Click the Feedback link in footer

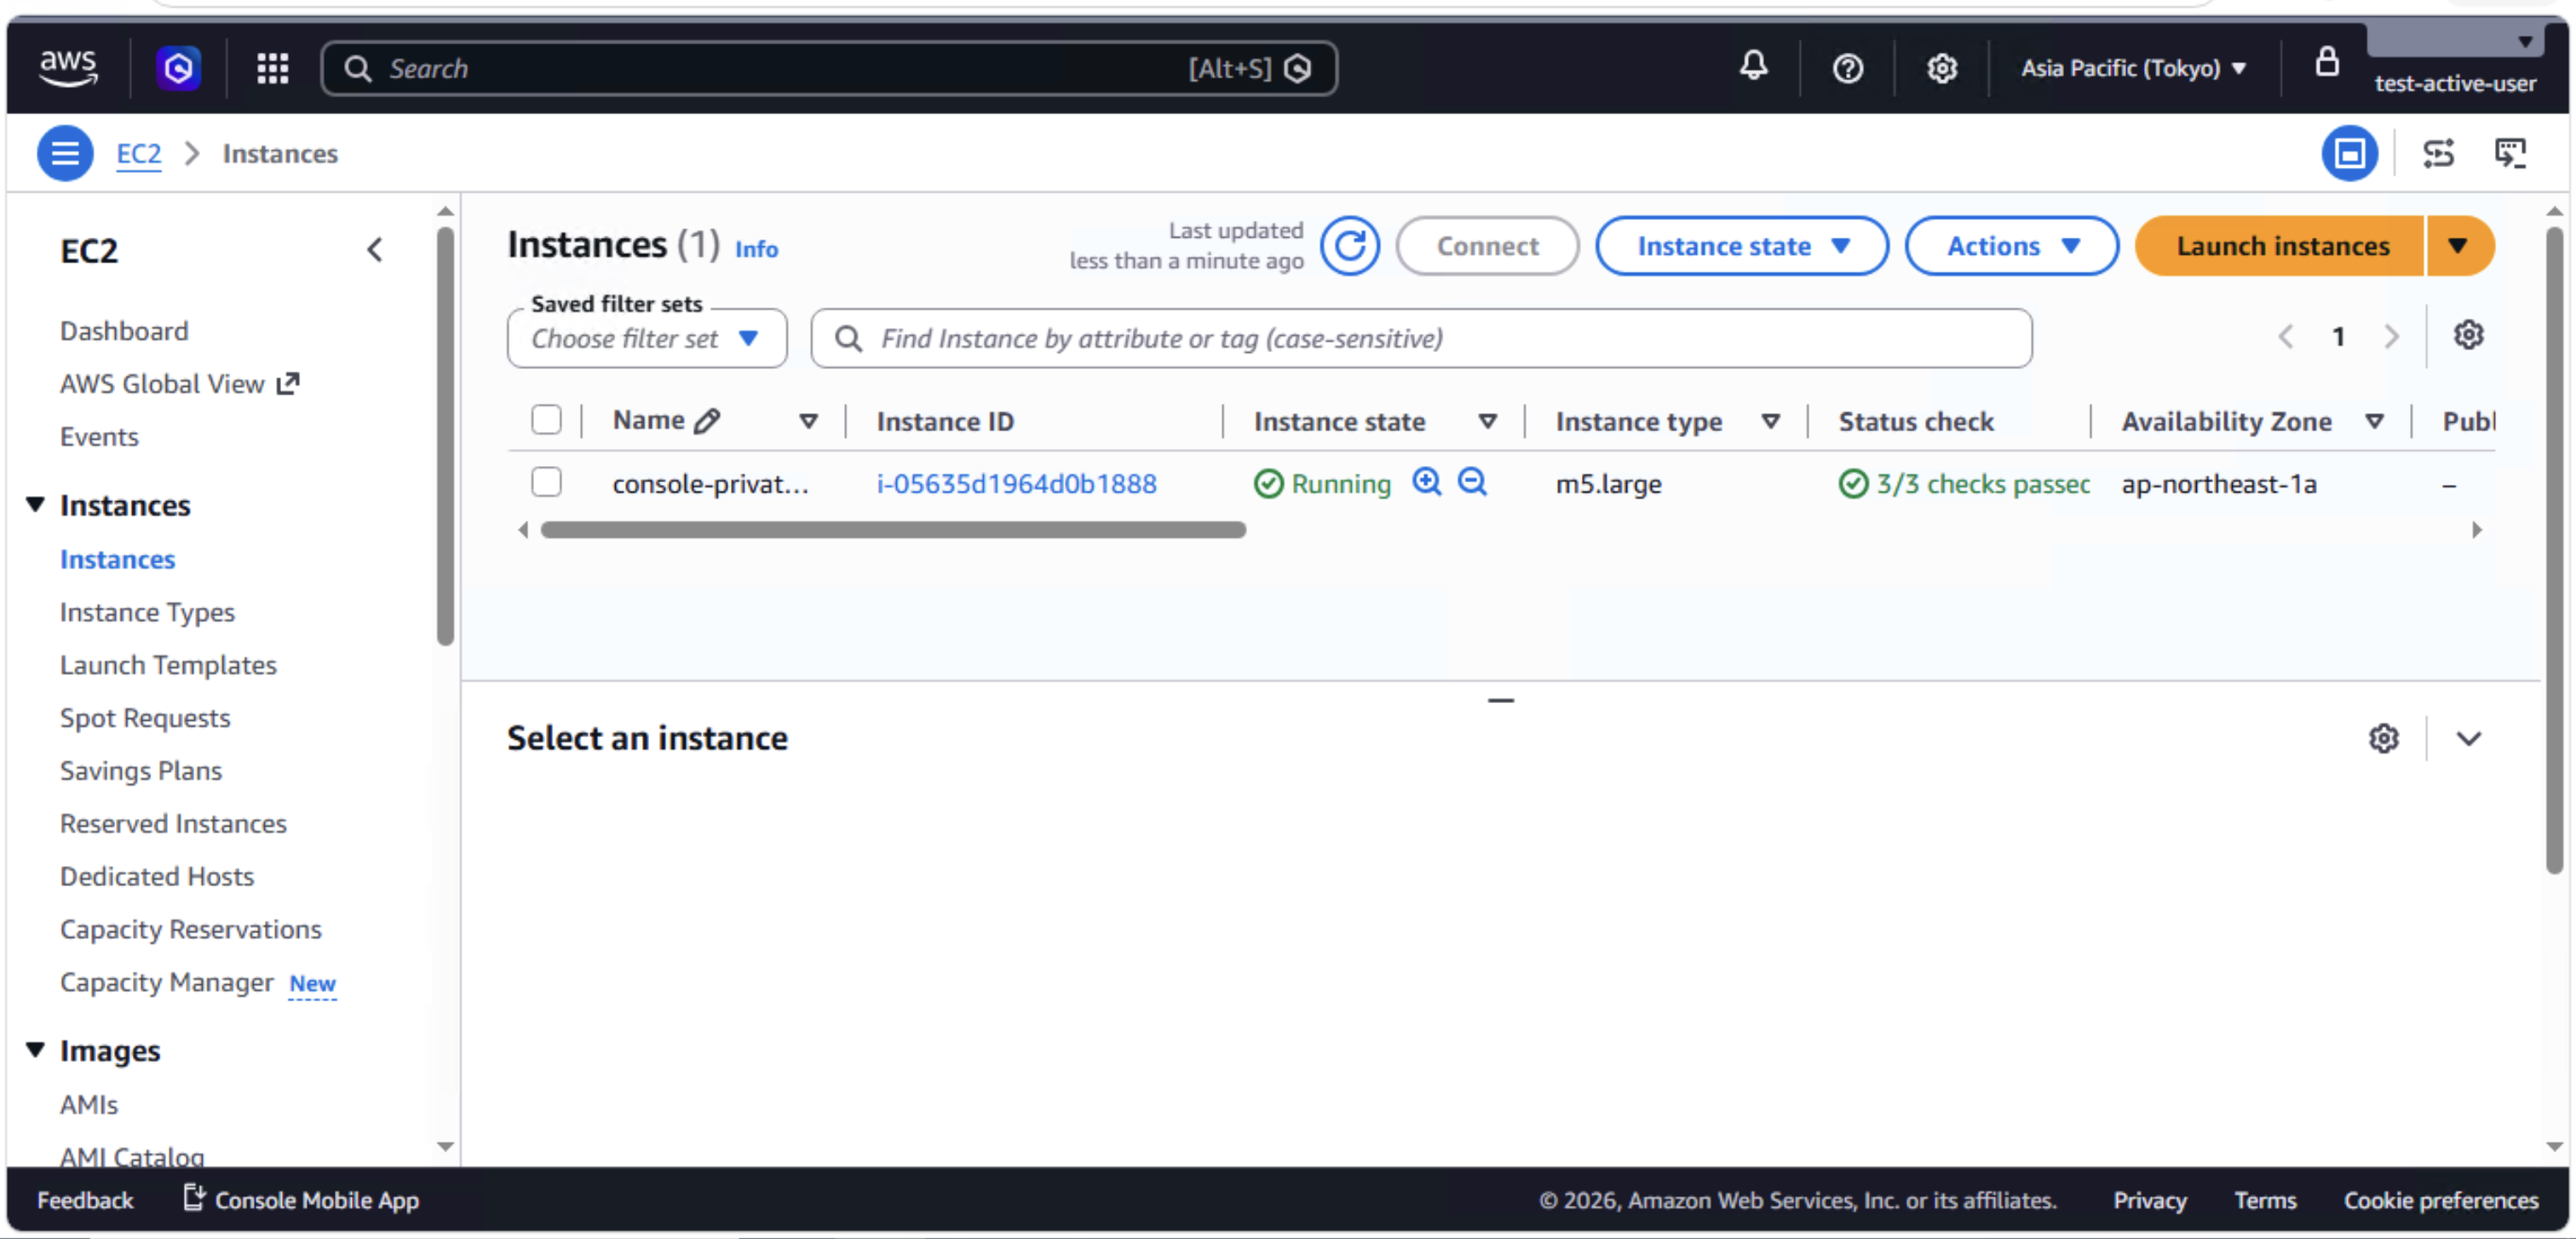pyautogui.click(x=85, y=1199)
